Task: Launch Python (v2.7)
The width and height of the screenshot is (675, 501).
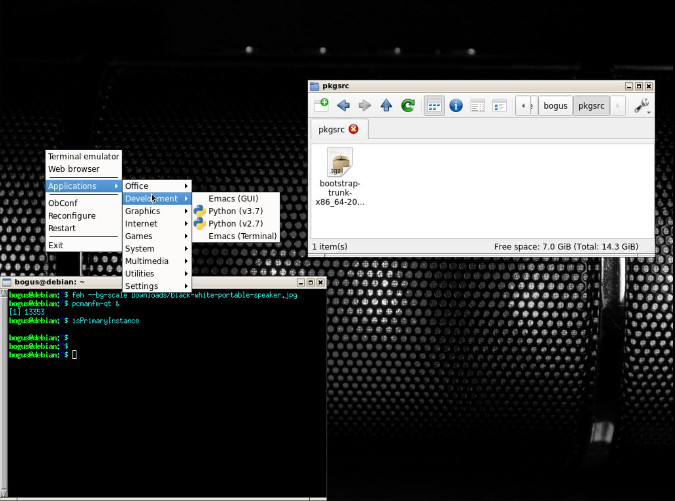Action: pyautogui.click(x=236, y=223)
